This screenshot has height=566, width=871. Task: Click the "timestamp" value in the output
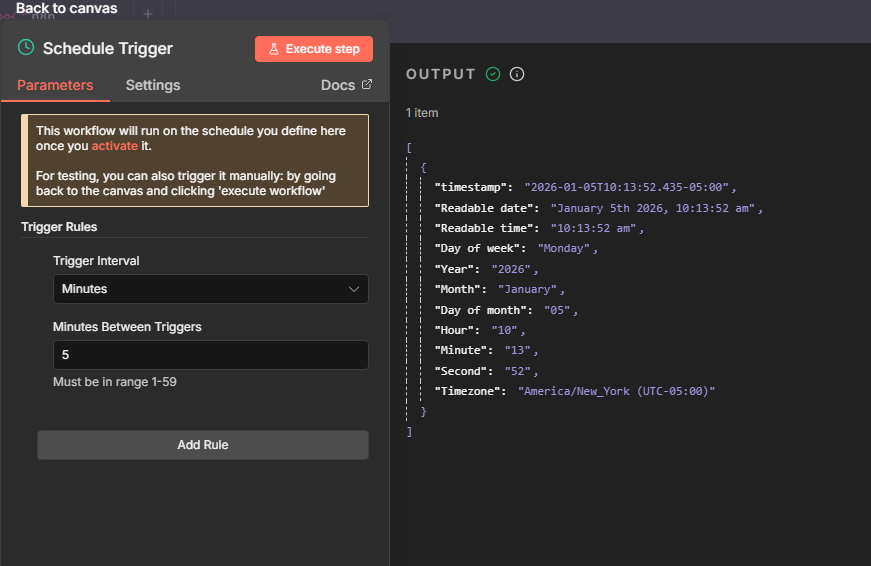point(630,187)
